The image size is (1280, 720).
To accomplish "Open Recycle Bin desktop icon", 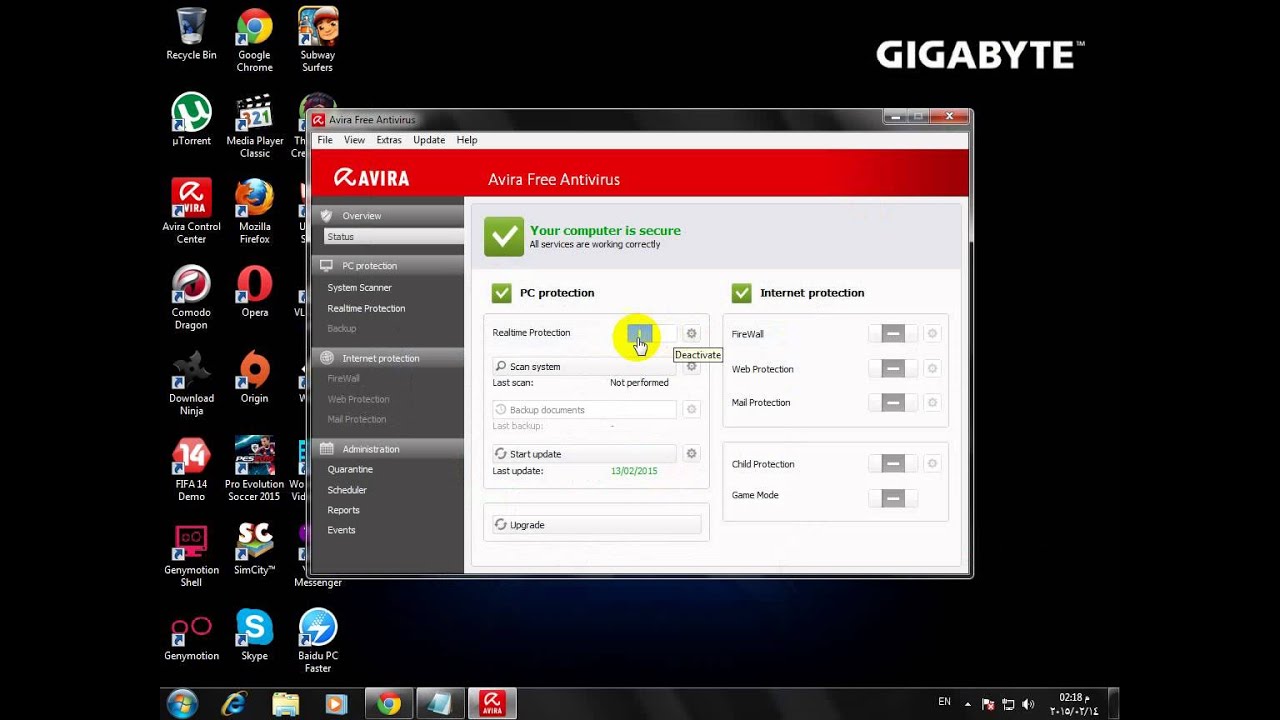I will (191, 35).
